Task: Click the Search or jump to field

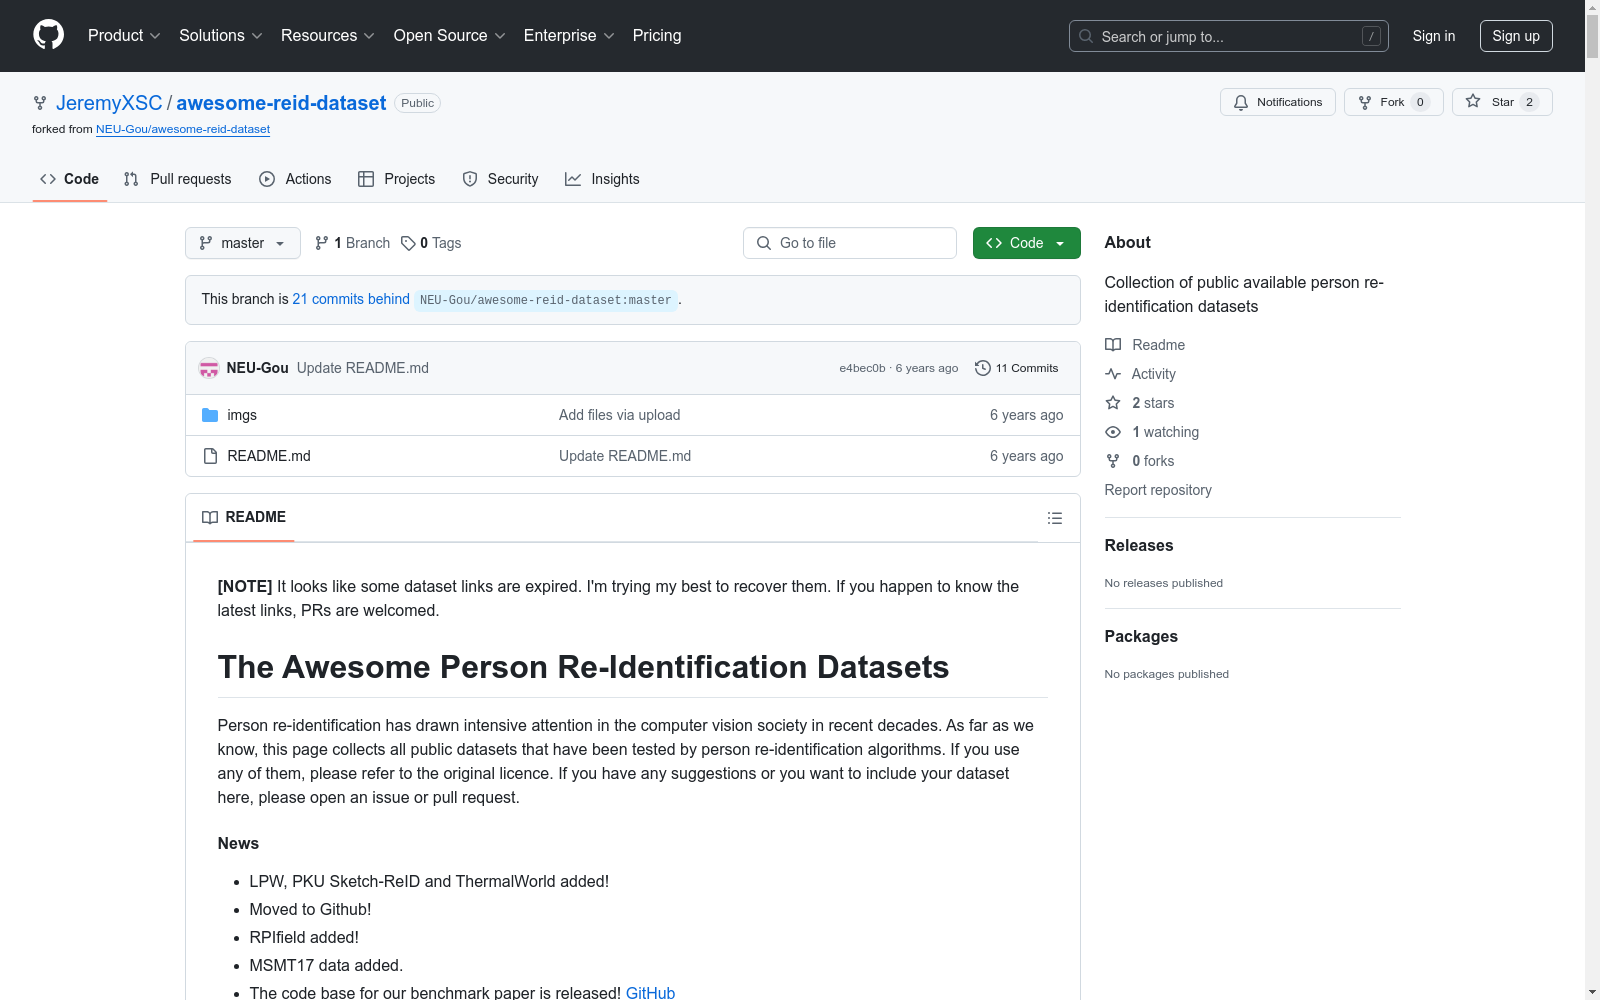Action: tap(1229, 36)
